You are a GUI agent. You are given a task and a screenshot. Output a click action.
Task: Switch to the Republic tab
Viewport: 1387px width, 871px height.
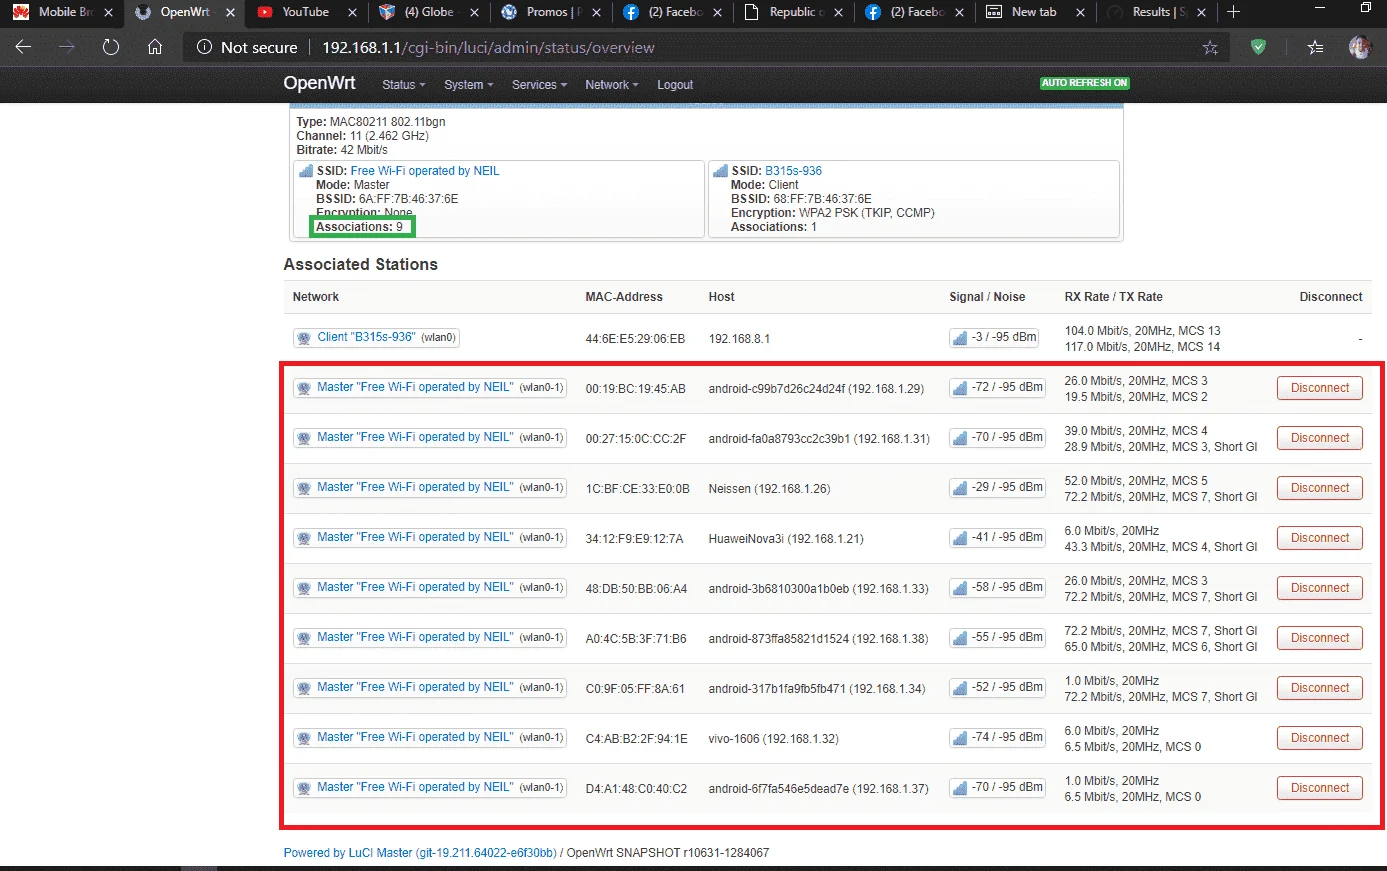795,12
